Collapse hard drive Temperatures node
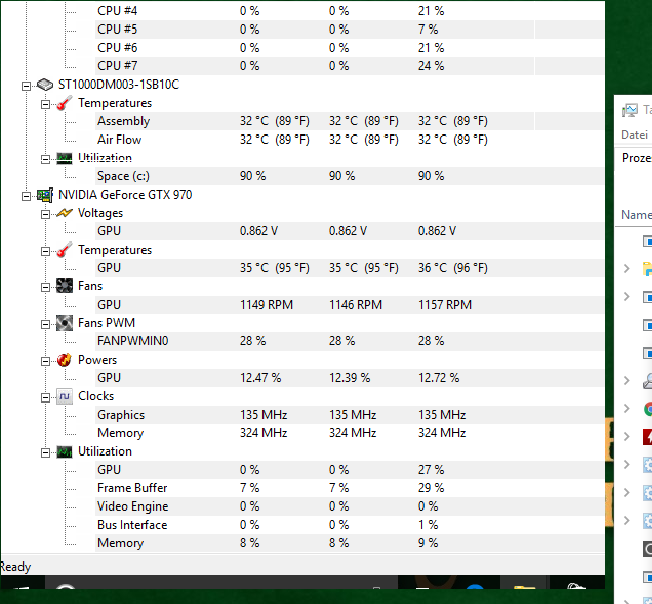 click(45, 104)
